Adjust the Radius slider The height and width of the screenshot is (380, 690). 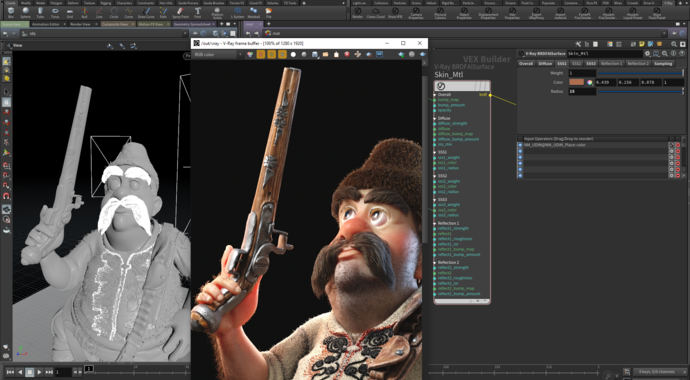click(x=640, y=91)
